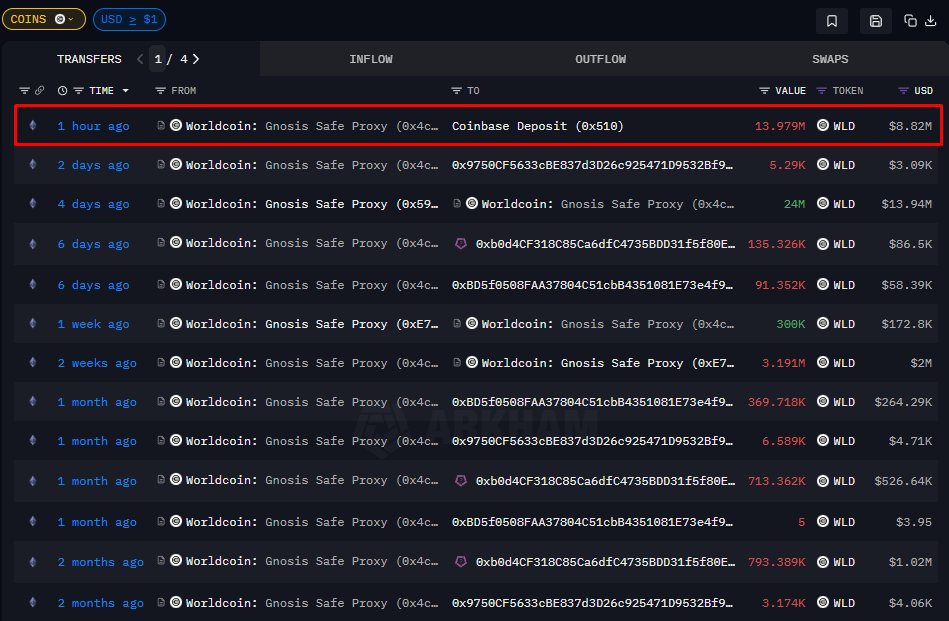This screenshot has height=621, width=949.
Task: Click the '1 hour ago' transaction time link
Action: point(93,126)
